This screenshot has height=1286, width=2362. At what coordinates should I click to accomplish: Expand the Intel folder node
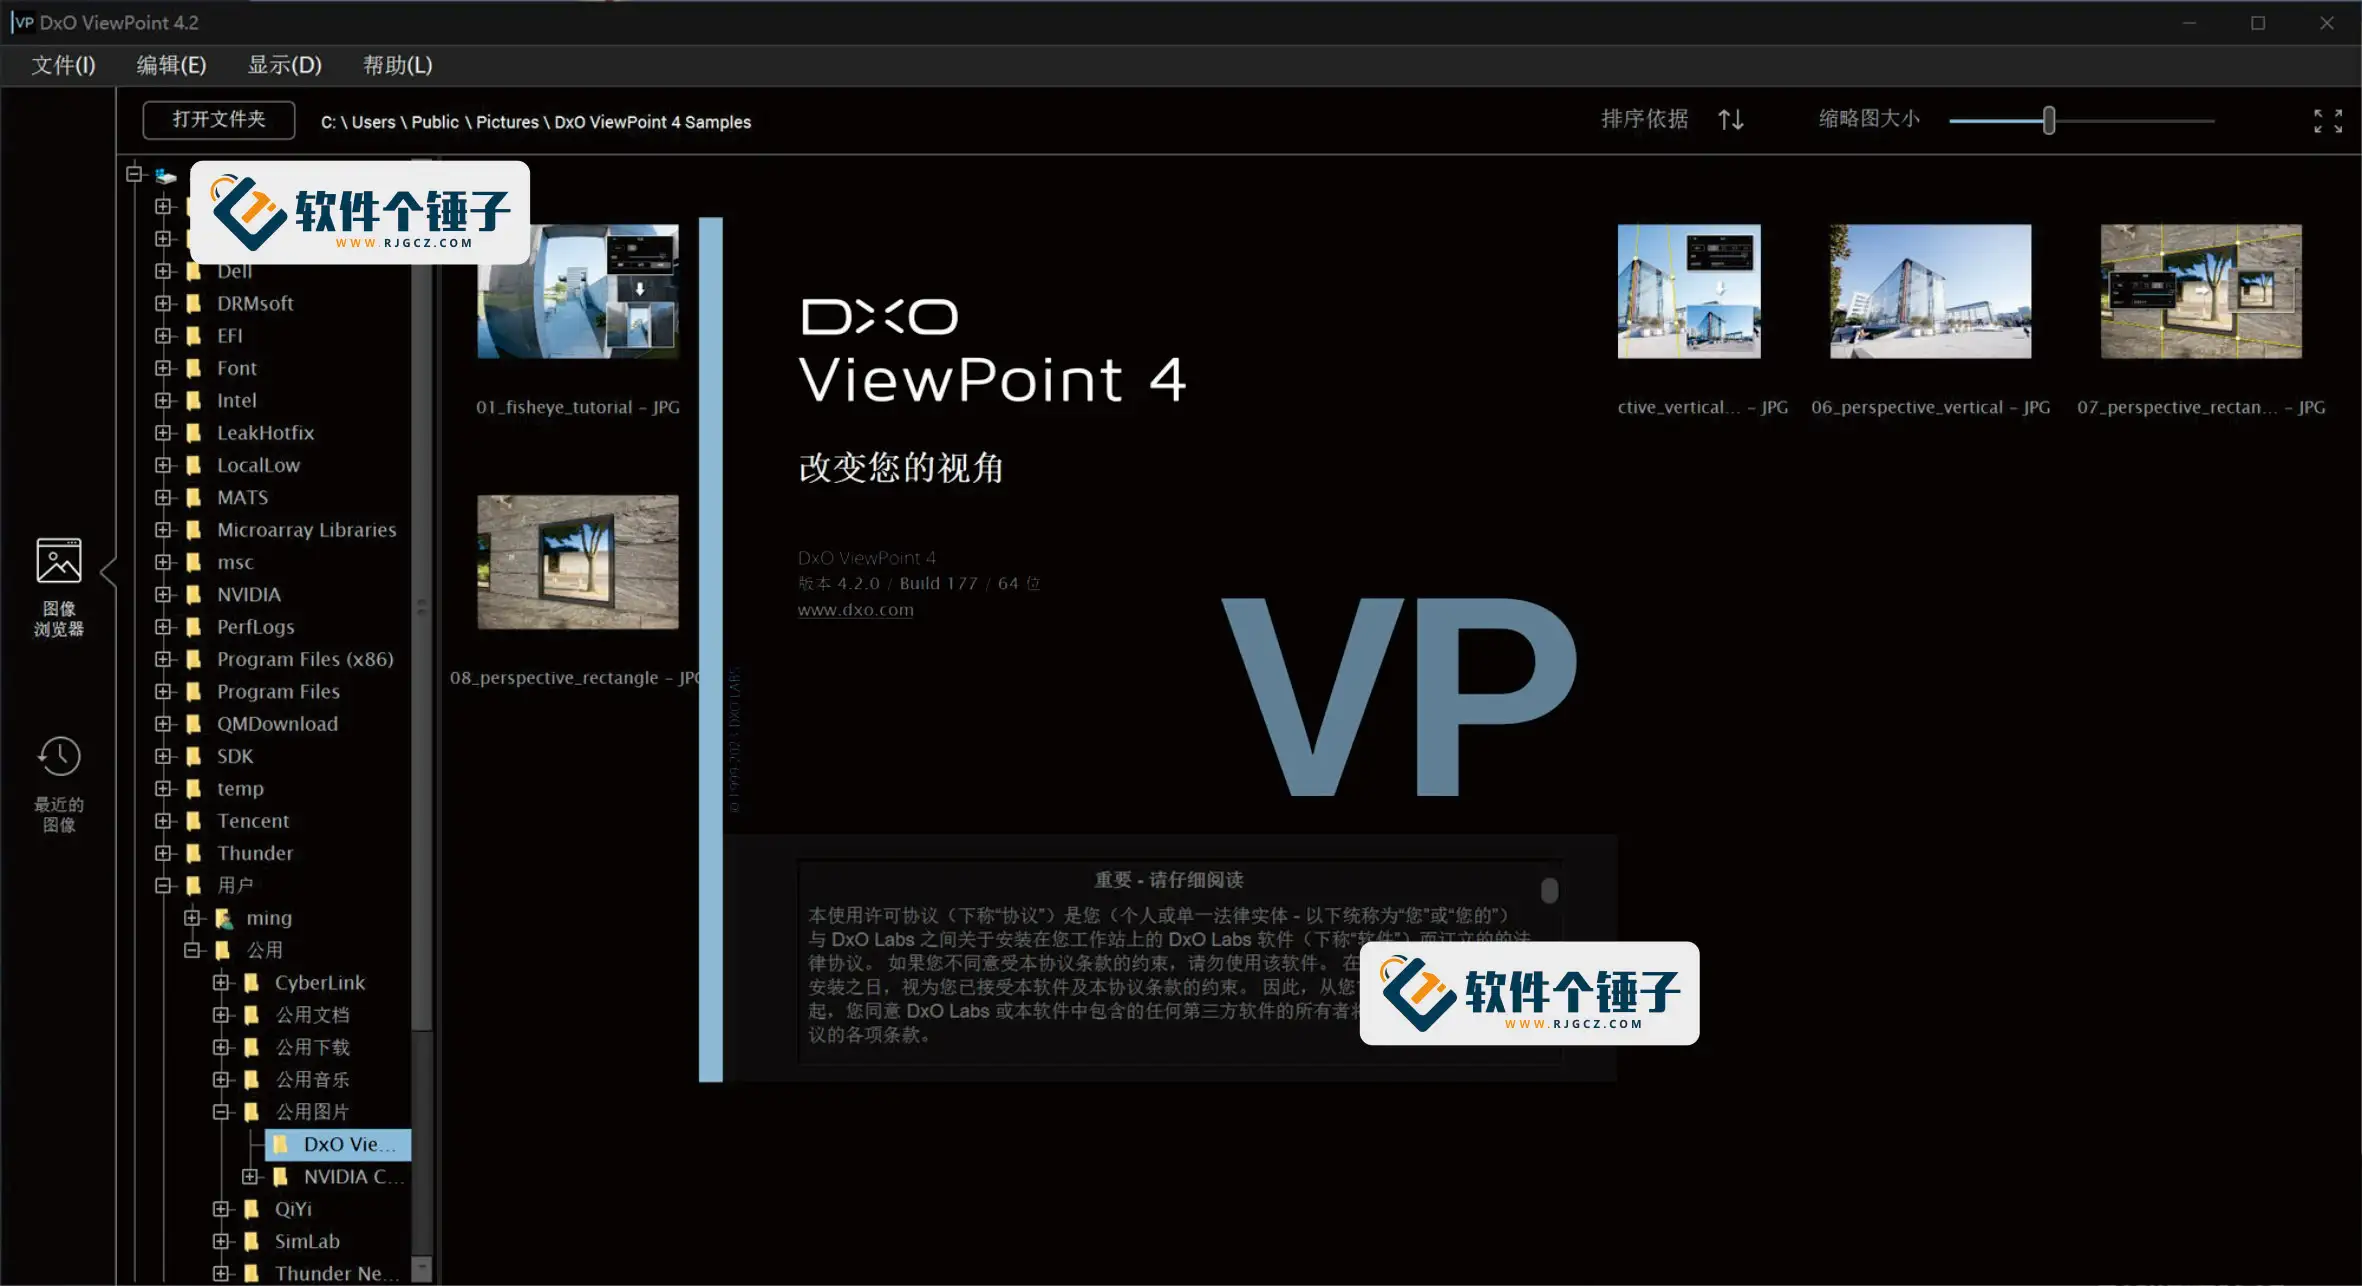tap(163, 400)
